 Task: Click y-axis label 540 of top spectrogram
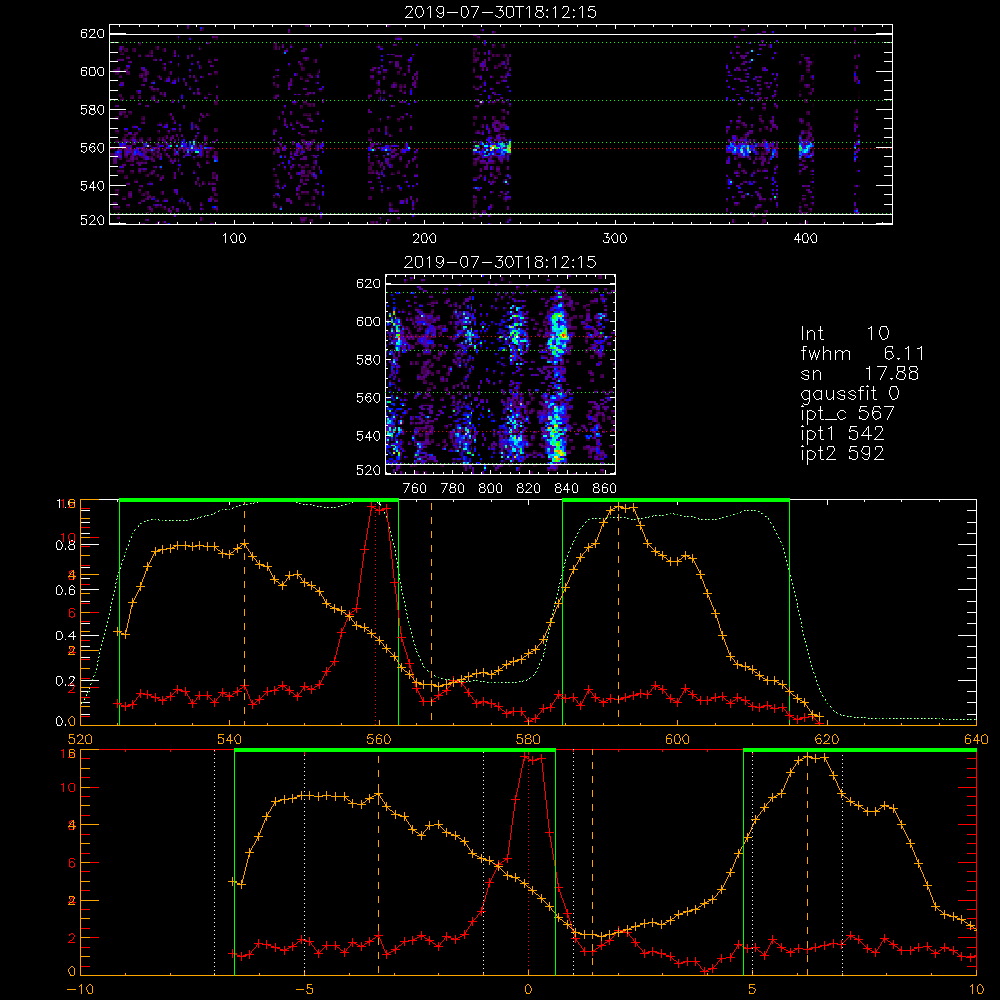click(x=92, y=186)
